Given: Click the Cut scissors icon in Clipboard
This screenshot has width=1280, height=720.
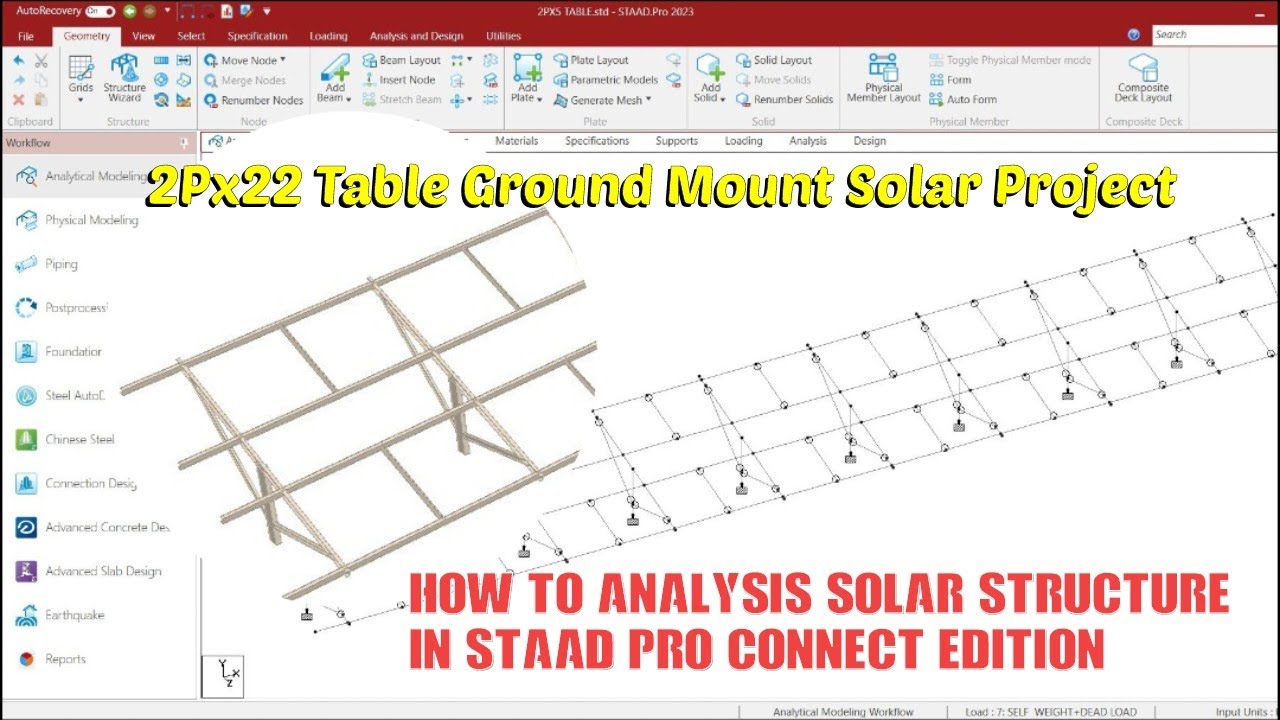Looking at the screenshot, I should coord(41,61).
